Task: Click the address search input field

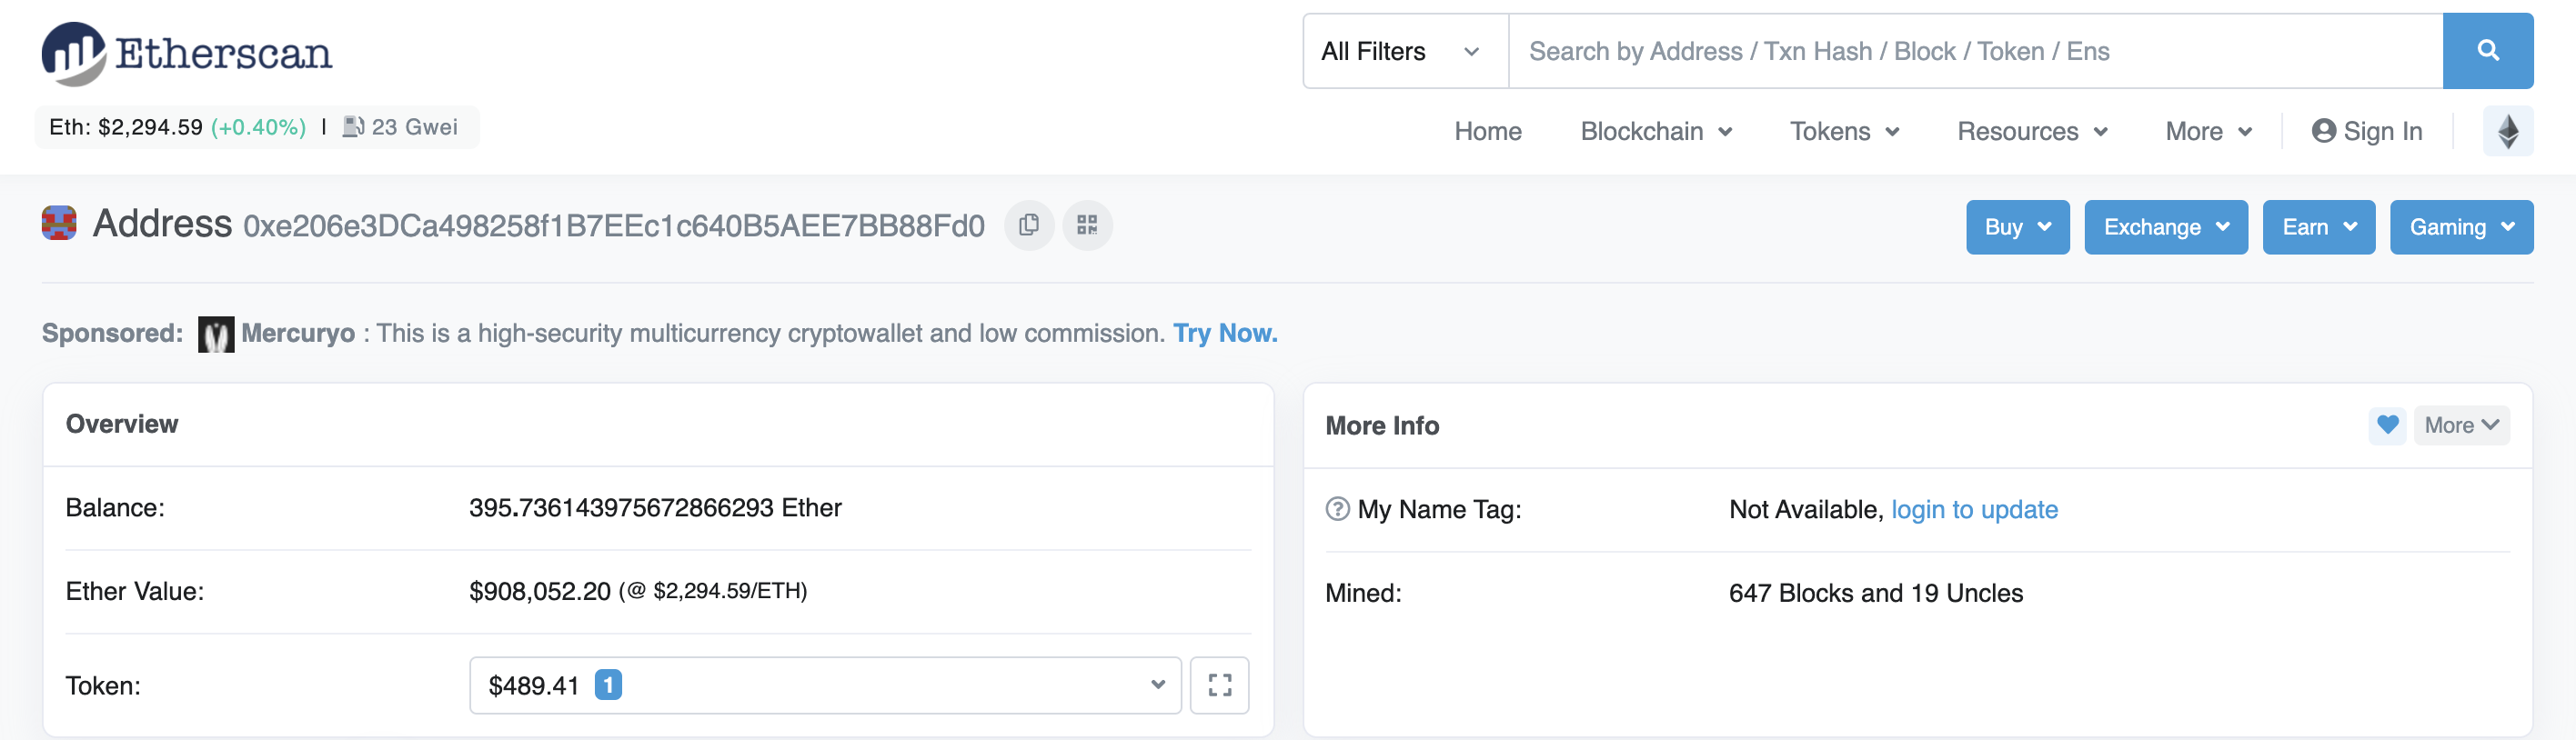Action: pos(1974,52)
